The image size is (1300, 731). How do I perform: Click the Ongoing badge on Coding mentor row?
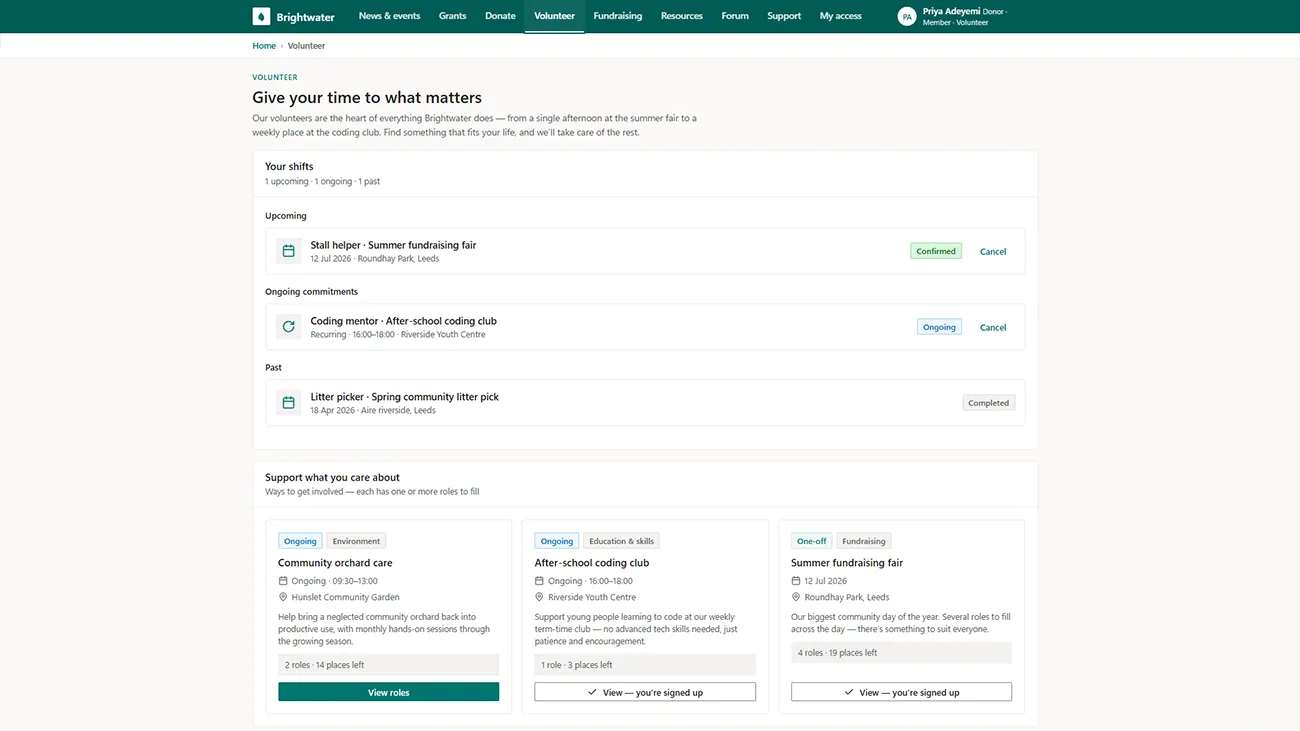point(939,327)
